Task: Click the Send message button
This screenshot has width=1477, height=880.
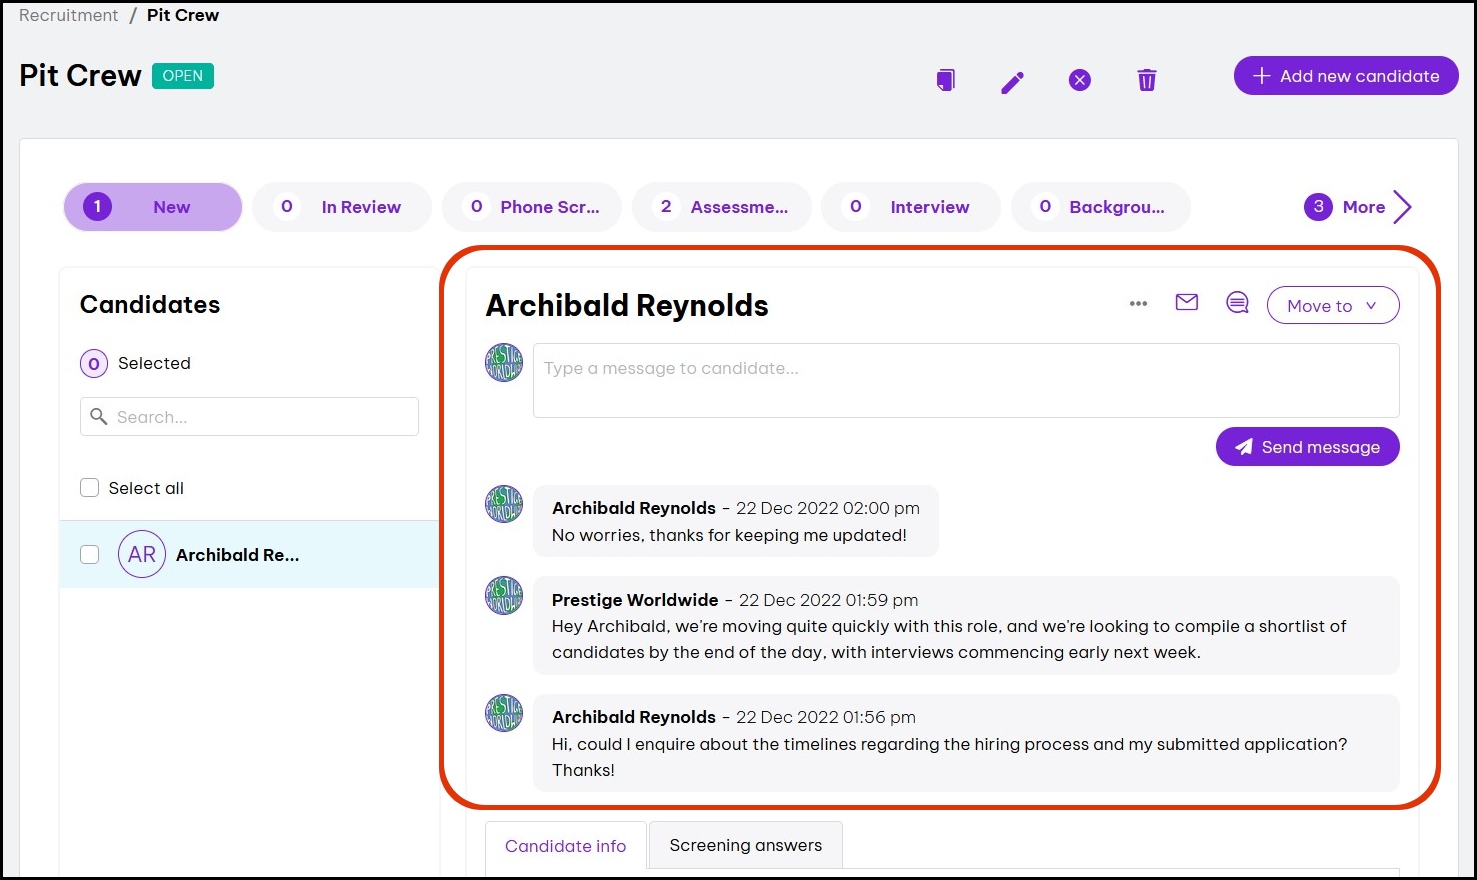Action: pyautogui.click(x=1307, y=447)
